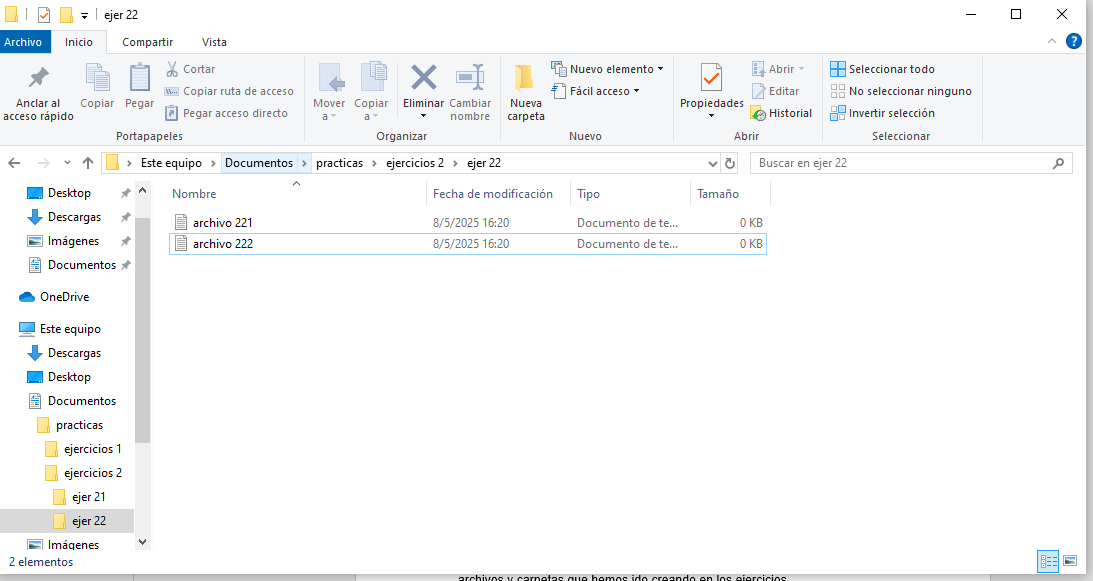Open the Archivo menu
This screenshot has width=1093, height=581.
(23, 42)
